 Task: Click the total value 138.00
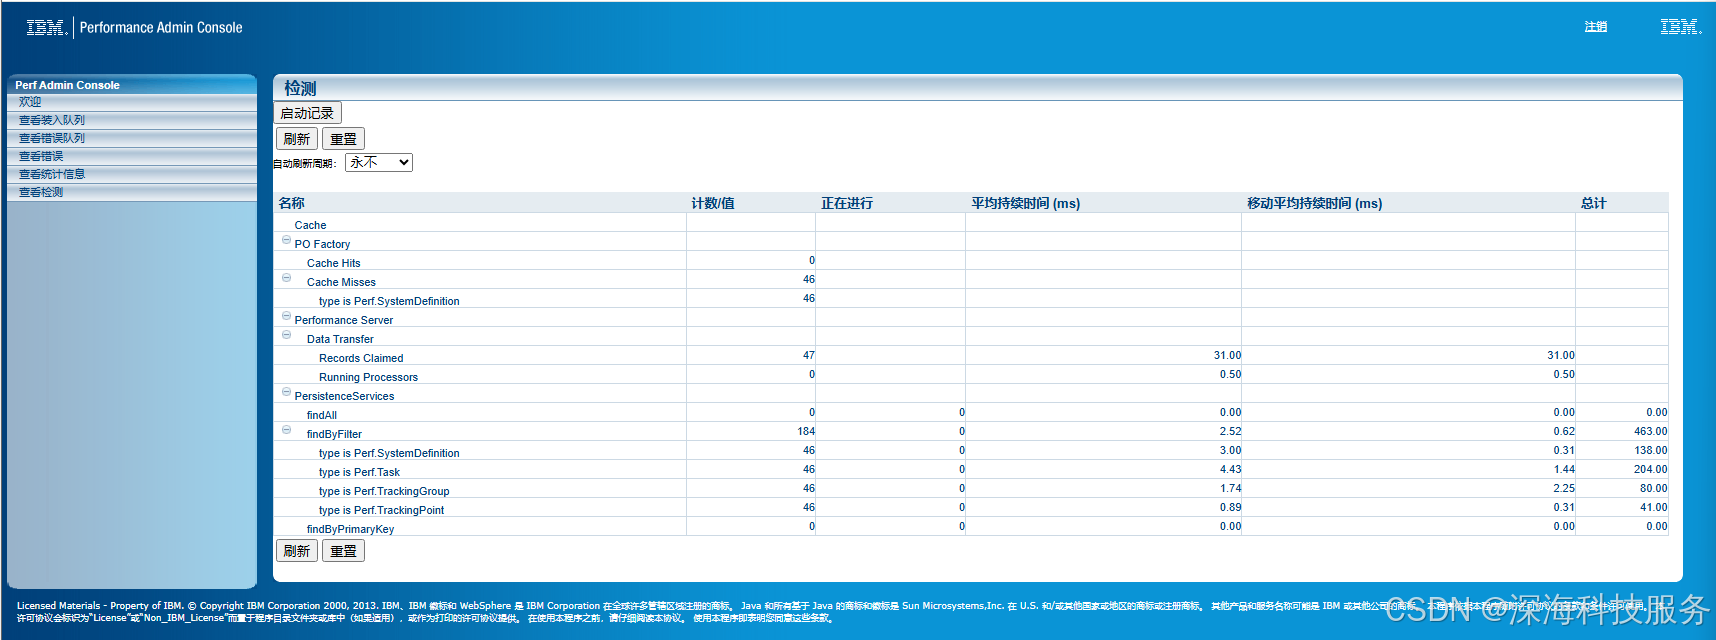(x=1651, y=450)
